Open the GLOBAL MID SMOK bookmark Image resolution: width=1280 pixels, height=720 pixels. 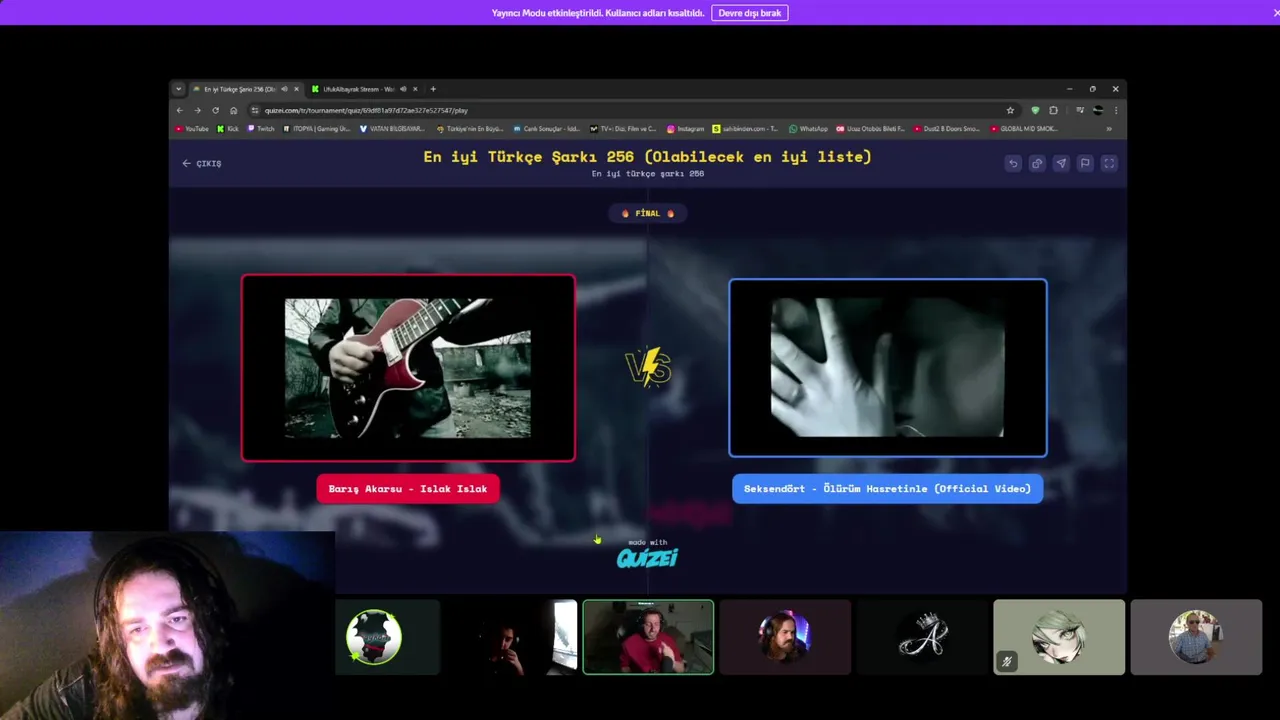tap(1024, 129)
